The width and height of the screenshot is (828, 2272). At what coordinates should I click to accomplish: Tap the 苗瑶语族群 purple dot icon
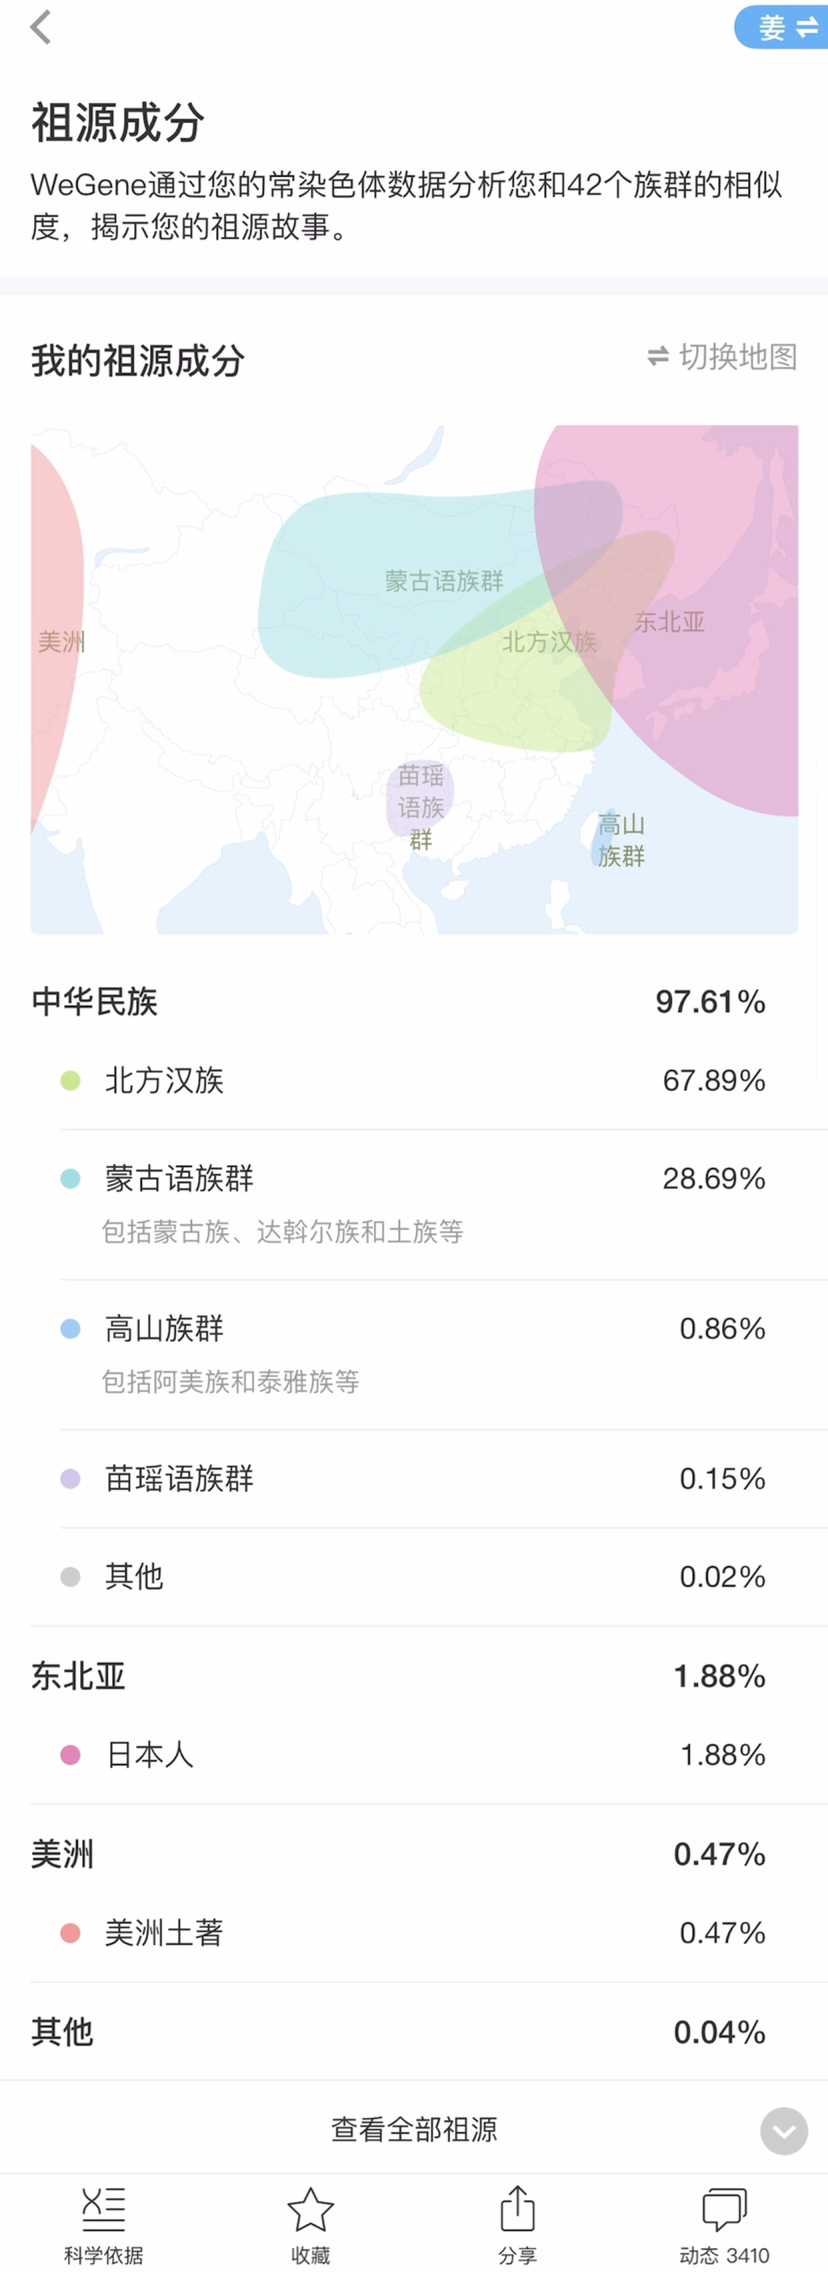point(70,1478)
